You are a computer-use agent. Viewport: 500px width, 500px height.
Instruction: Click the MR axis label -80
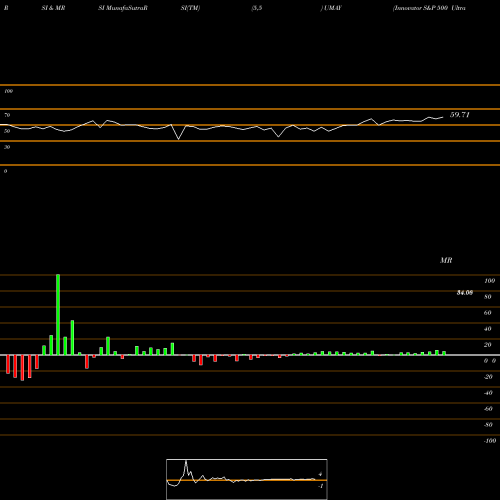pos(488,425)
